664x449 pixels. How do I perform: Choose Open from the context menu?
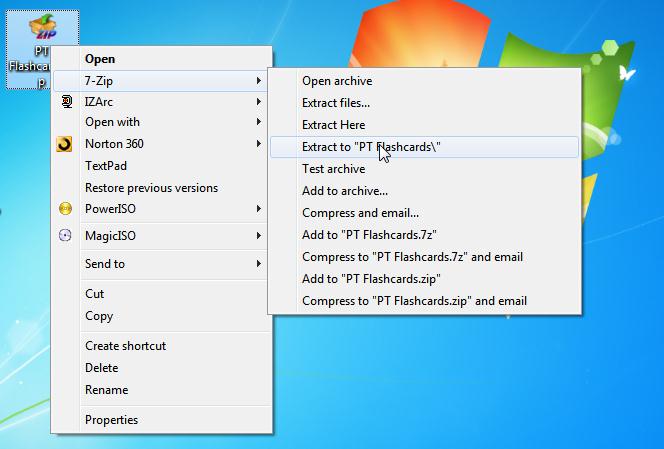click(161, 59)
